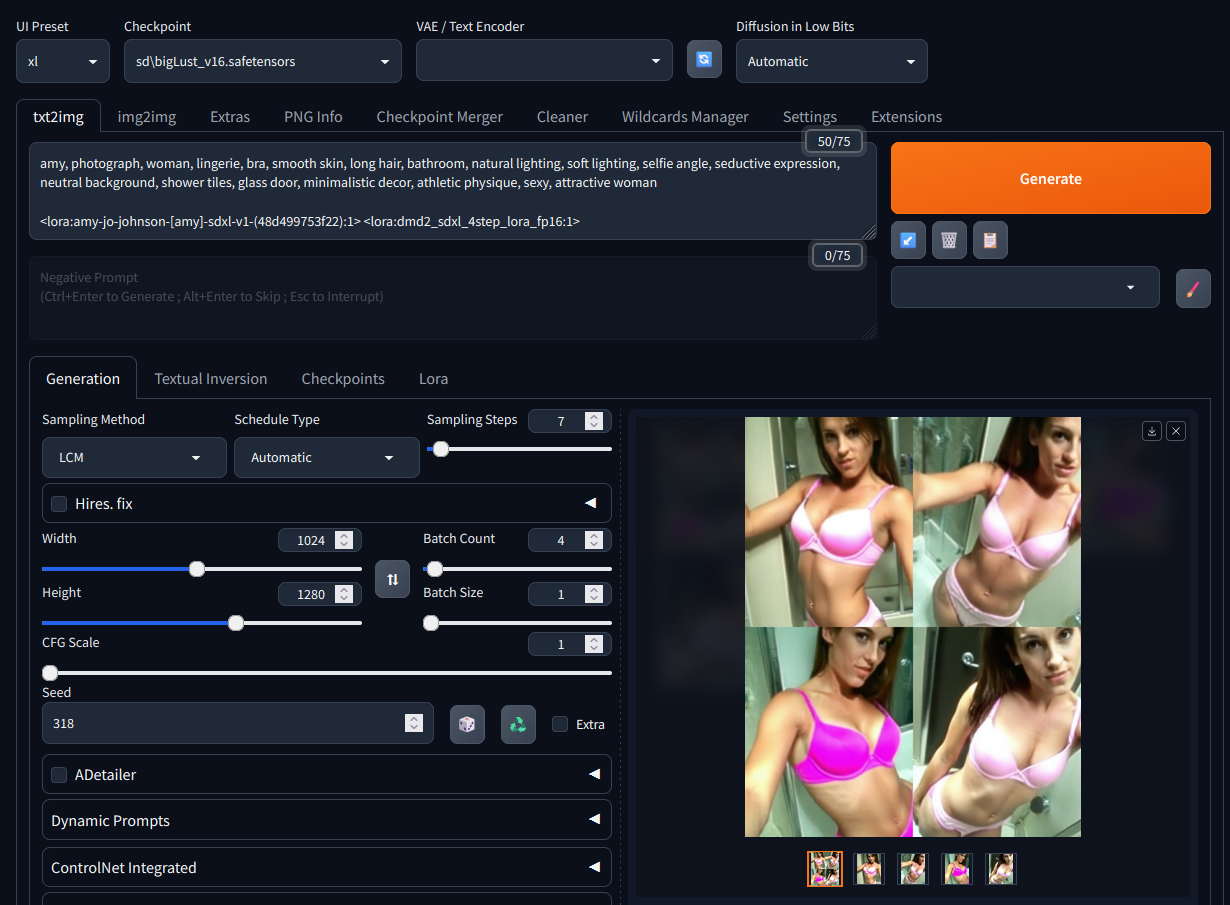Screen dimensions: 1230x905
Task: Click the 50/75 prompt token counter
Action: [x=834, y=141]
